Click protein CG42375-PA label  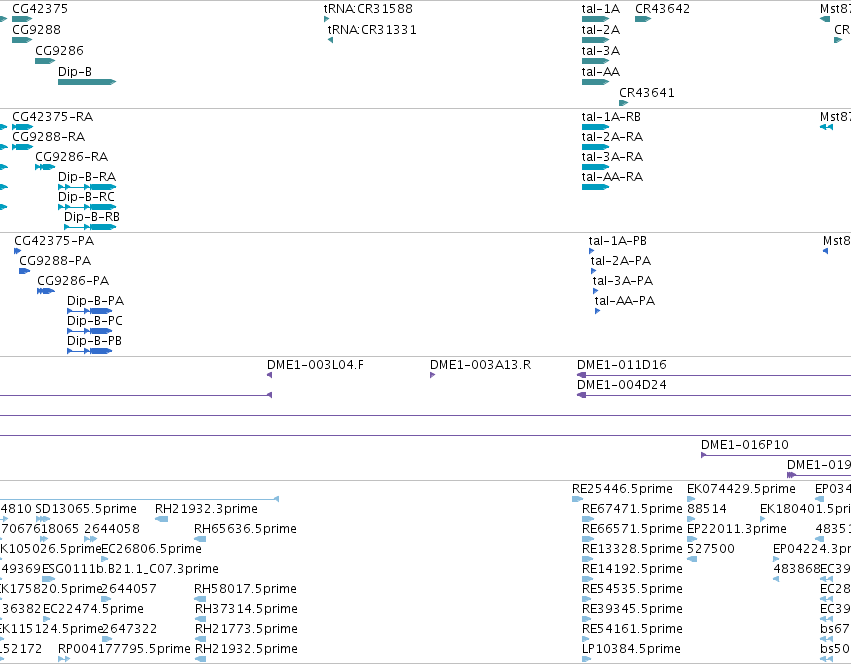54,241
